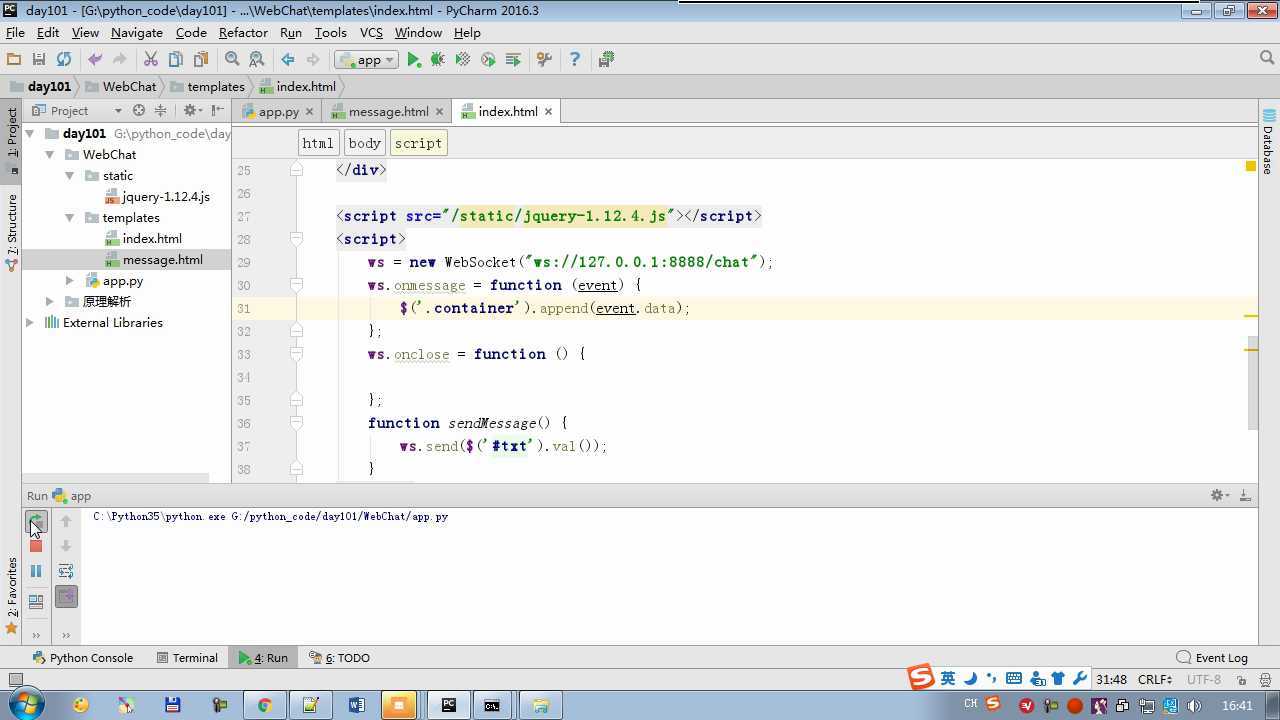
Task: Click the Open folder toolbar icon
Action: (14, 60)
